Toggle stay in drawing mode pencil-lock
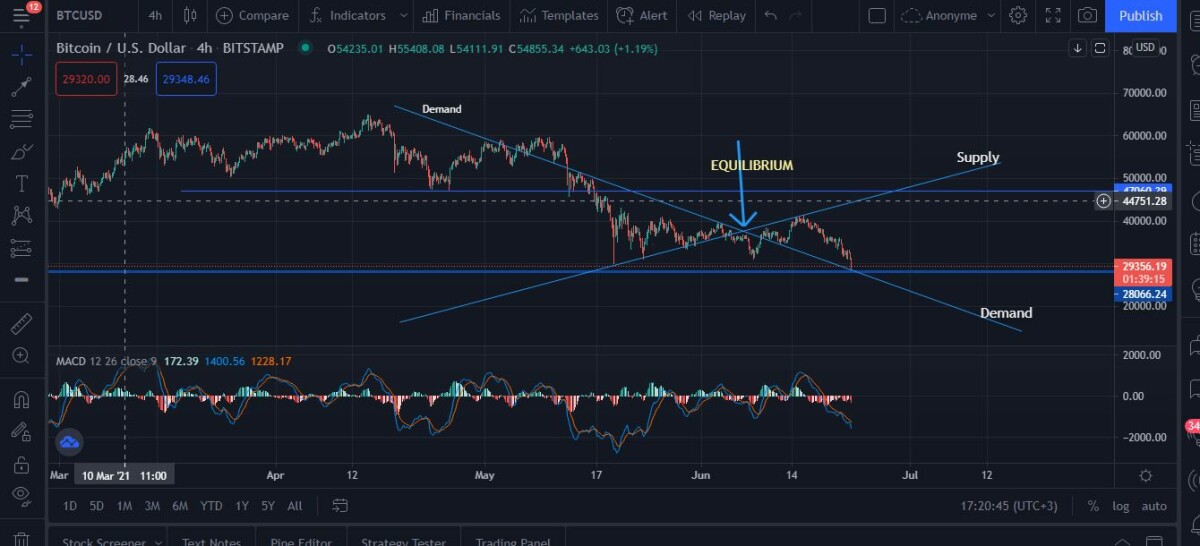Viewport: 1200px width, 546px height. [x=21, y=432]
